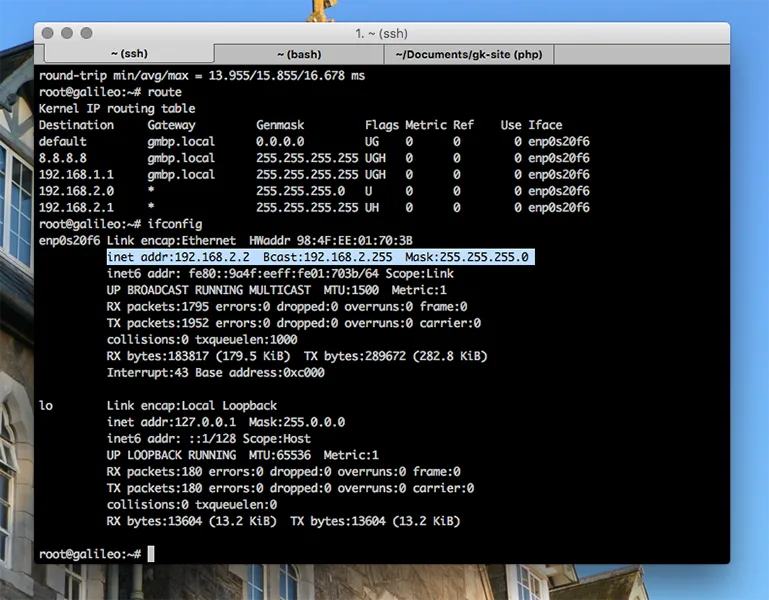Click the window title "1. ~ (ssh)"
This screenshot has height=600, width=769.
coord(382,33)
